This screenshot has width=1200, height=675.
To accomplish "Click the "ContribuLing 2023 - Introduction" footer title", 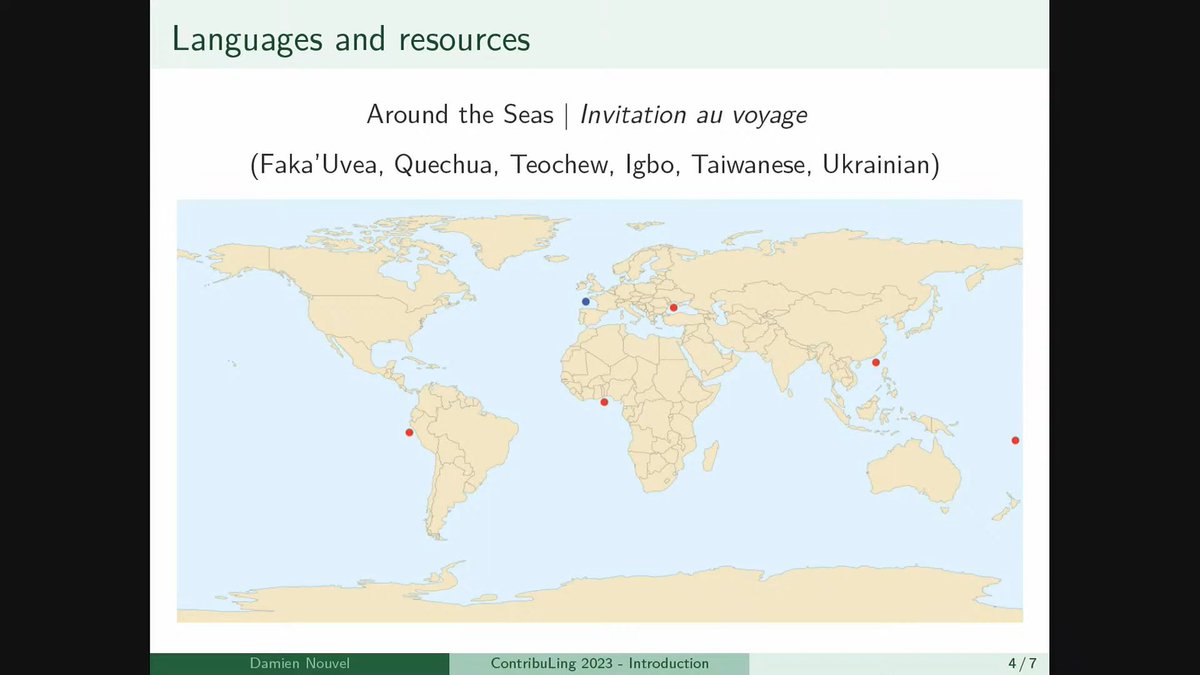I will pyautogui.click(x=600, y=663).
